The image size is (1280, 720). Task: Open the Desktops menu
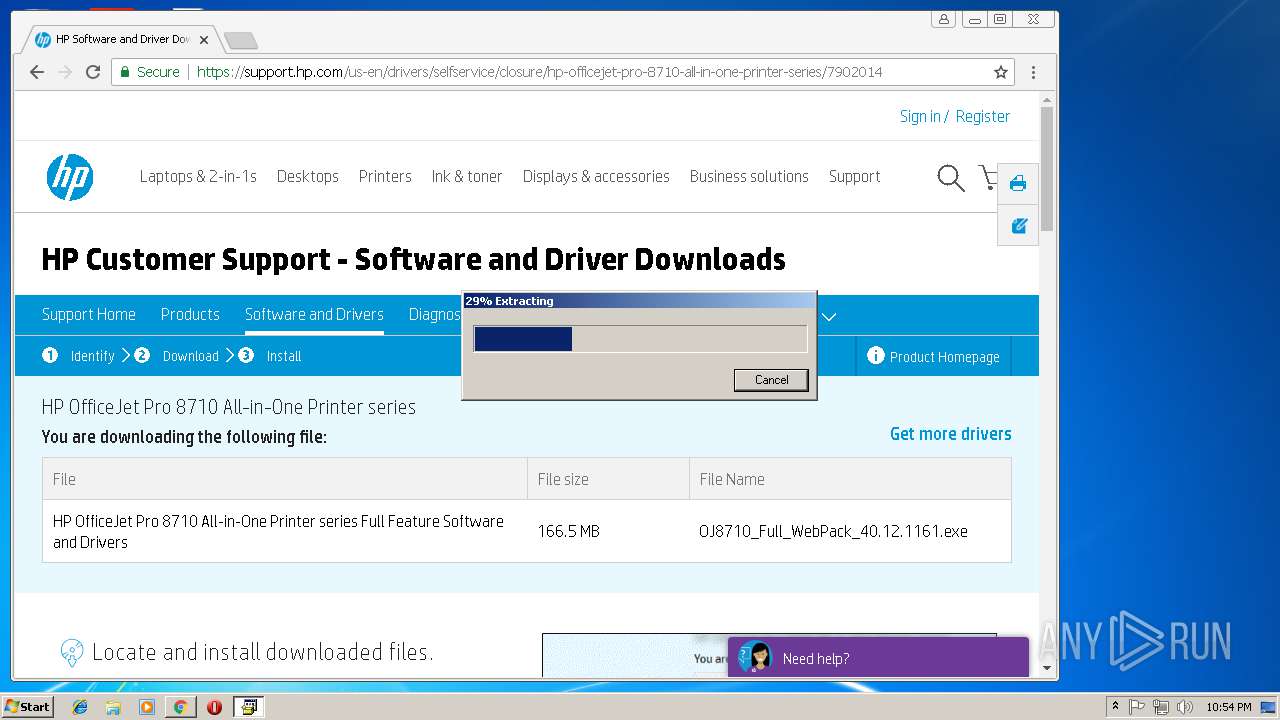(x=308, y=176)
